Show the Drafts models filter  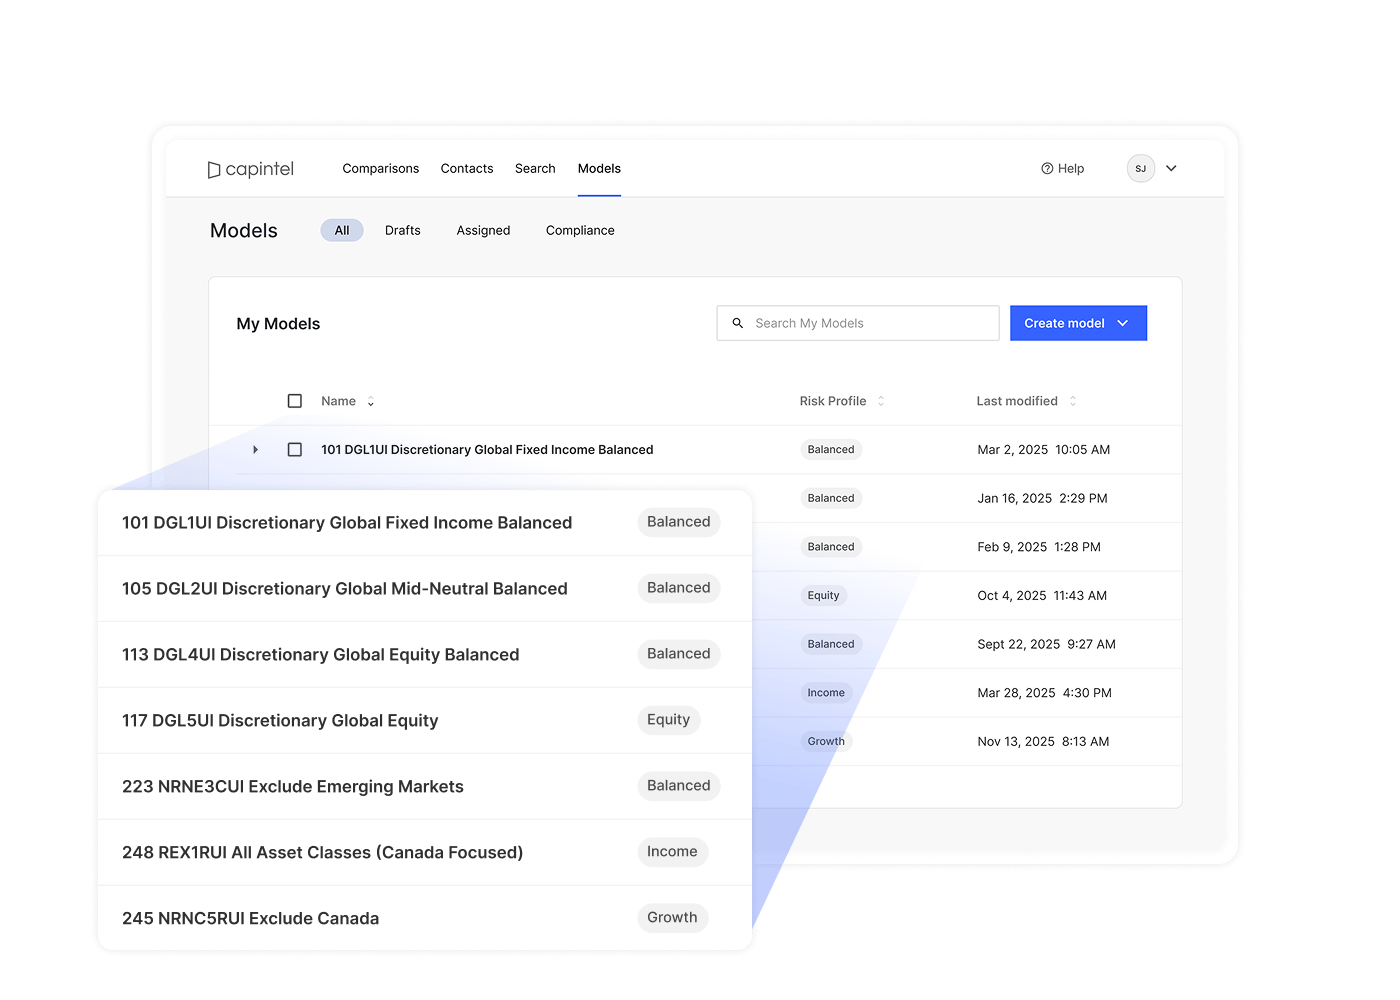click(x=402, y=231)
